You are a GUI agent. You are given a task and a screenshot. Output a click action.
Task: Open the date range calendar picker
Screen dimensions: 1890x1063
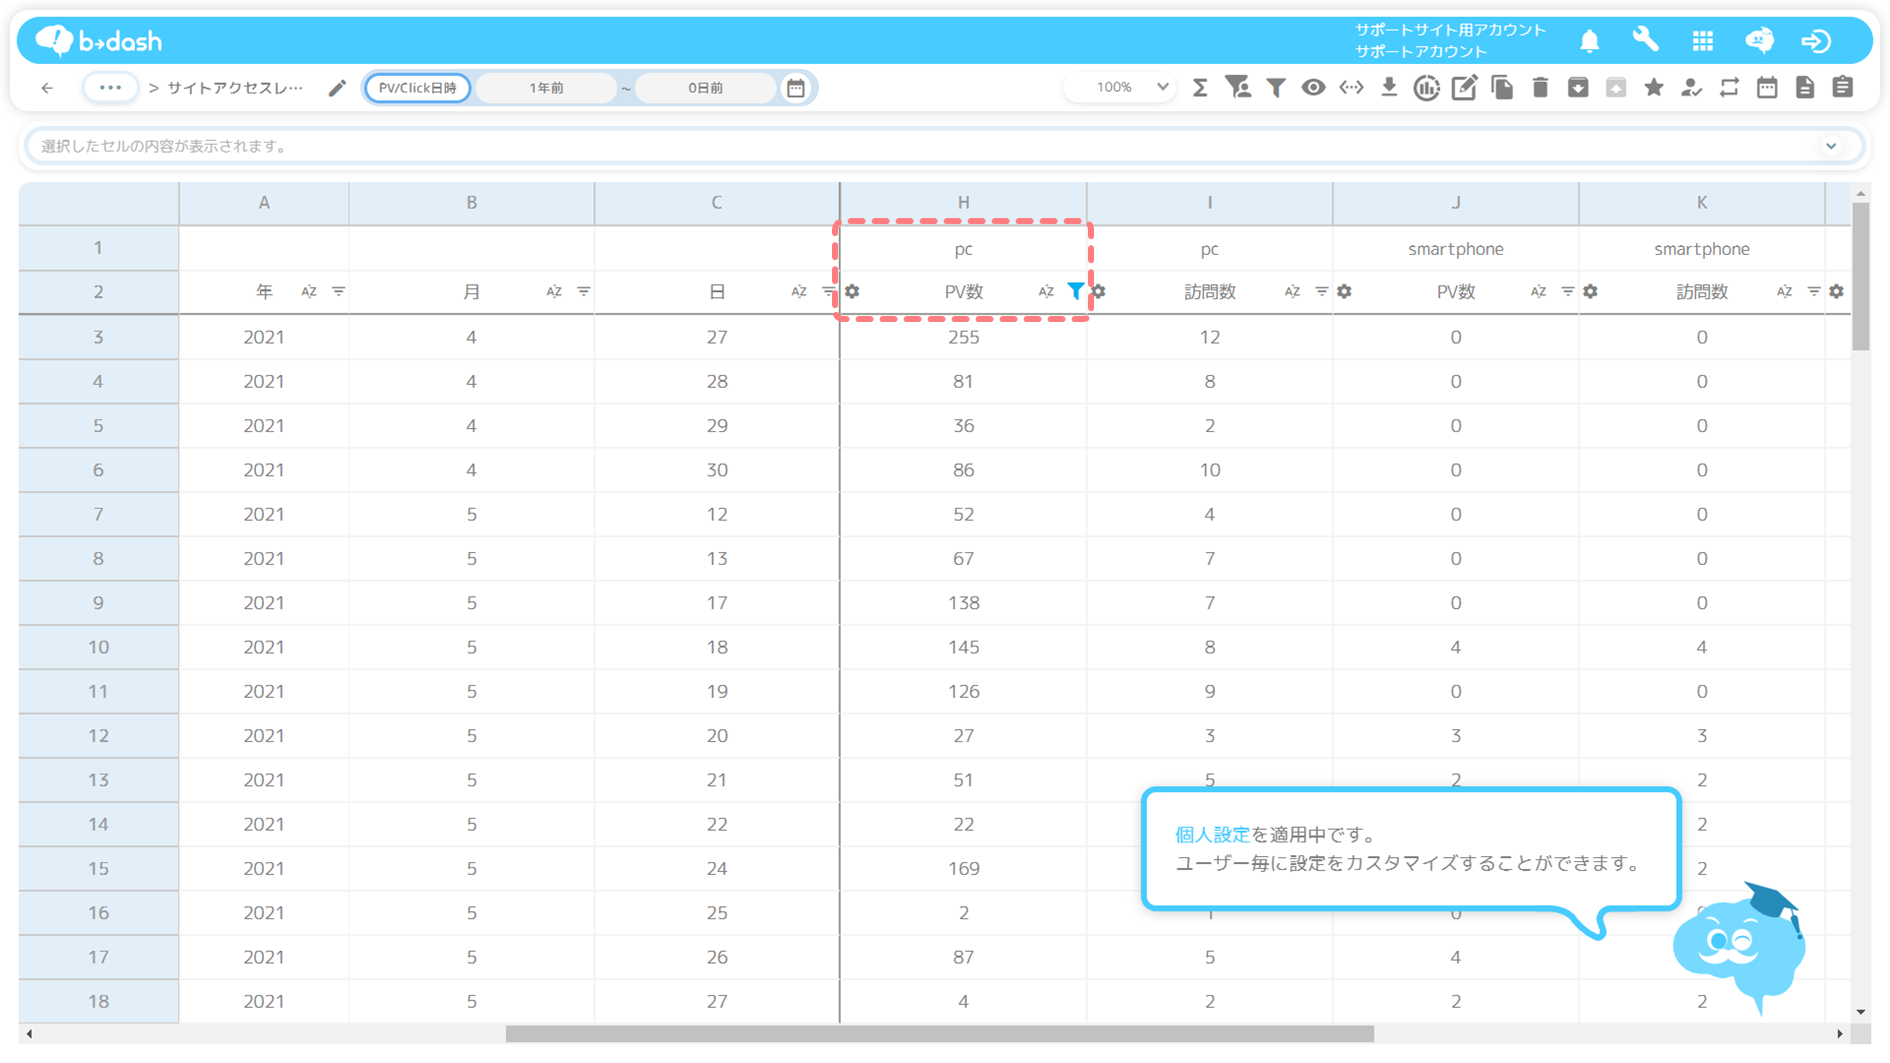pyautogui.click(x=796, y=88)
